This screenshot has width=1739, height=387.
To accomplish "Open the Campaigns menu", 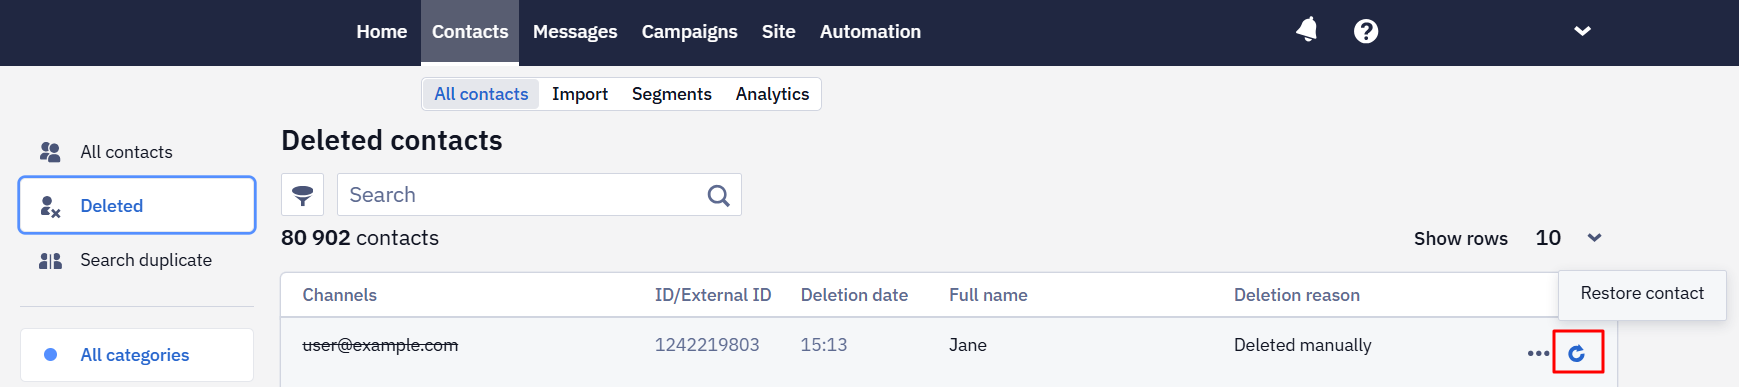I will pyautogui.click(x=690, y=32).
